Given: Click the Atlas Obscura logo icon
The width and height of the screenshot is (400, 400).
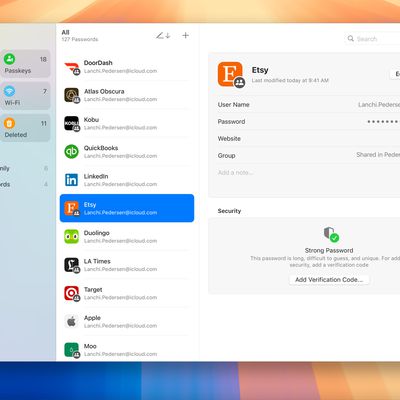Looking at the screenshot, I should click(72, 95).
